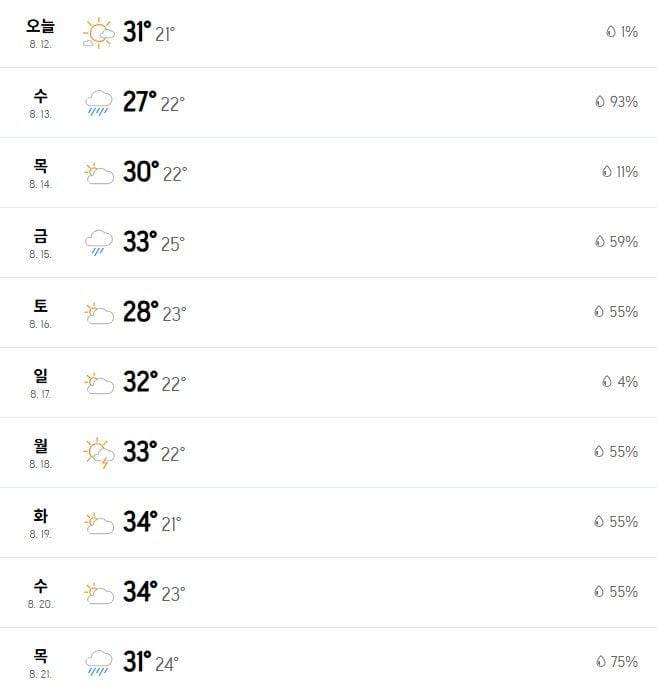Click the raindrop icon beside 59%
Screen dimensions: 657x695
tap(600, 242)
